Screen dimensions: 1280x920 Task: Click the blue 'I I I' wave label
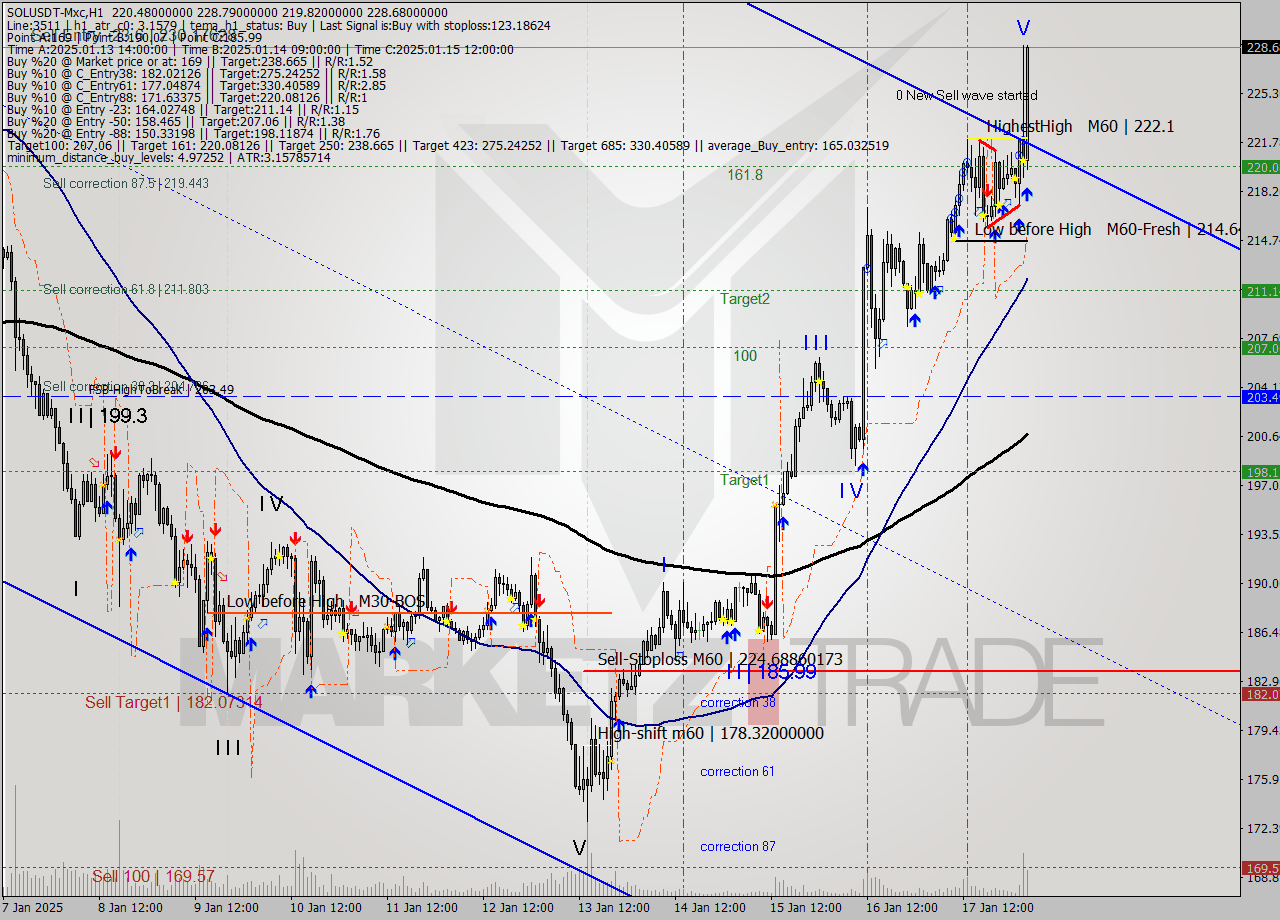[817, 343]
